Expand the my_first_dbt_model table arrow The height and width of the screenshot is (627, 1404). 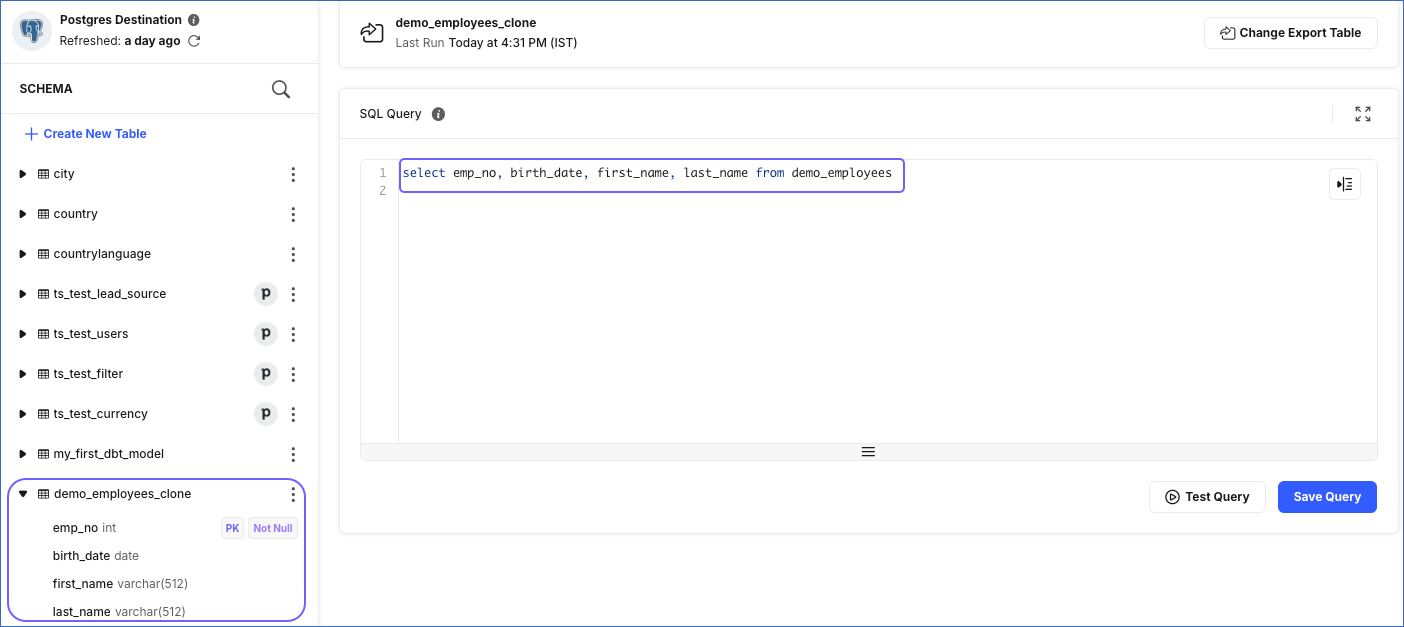[x=23, y=454]
